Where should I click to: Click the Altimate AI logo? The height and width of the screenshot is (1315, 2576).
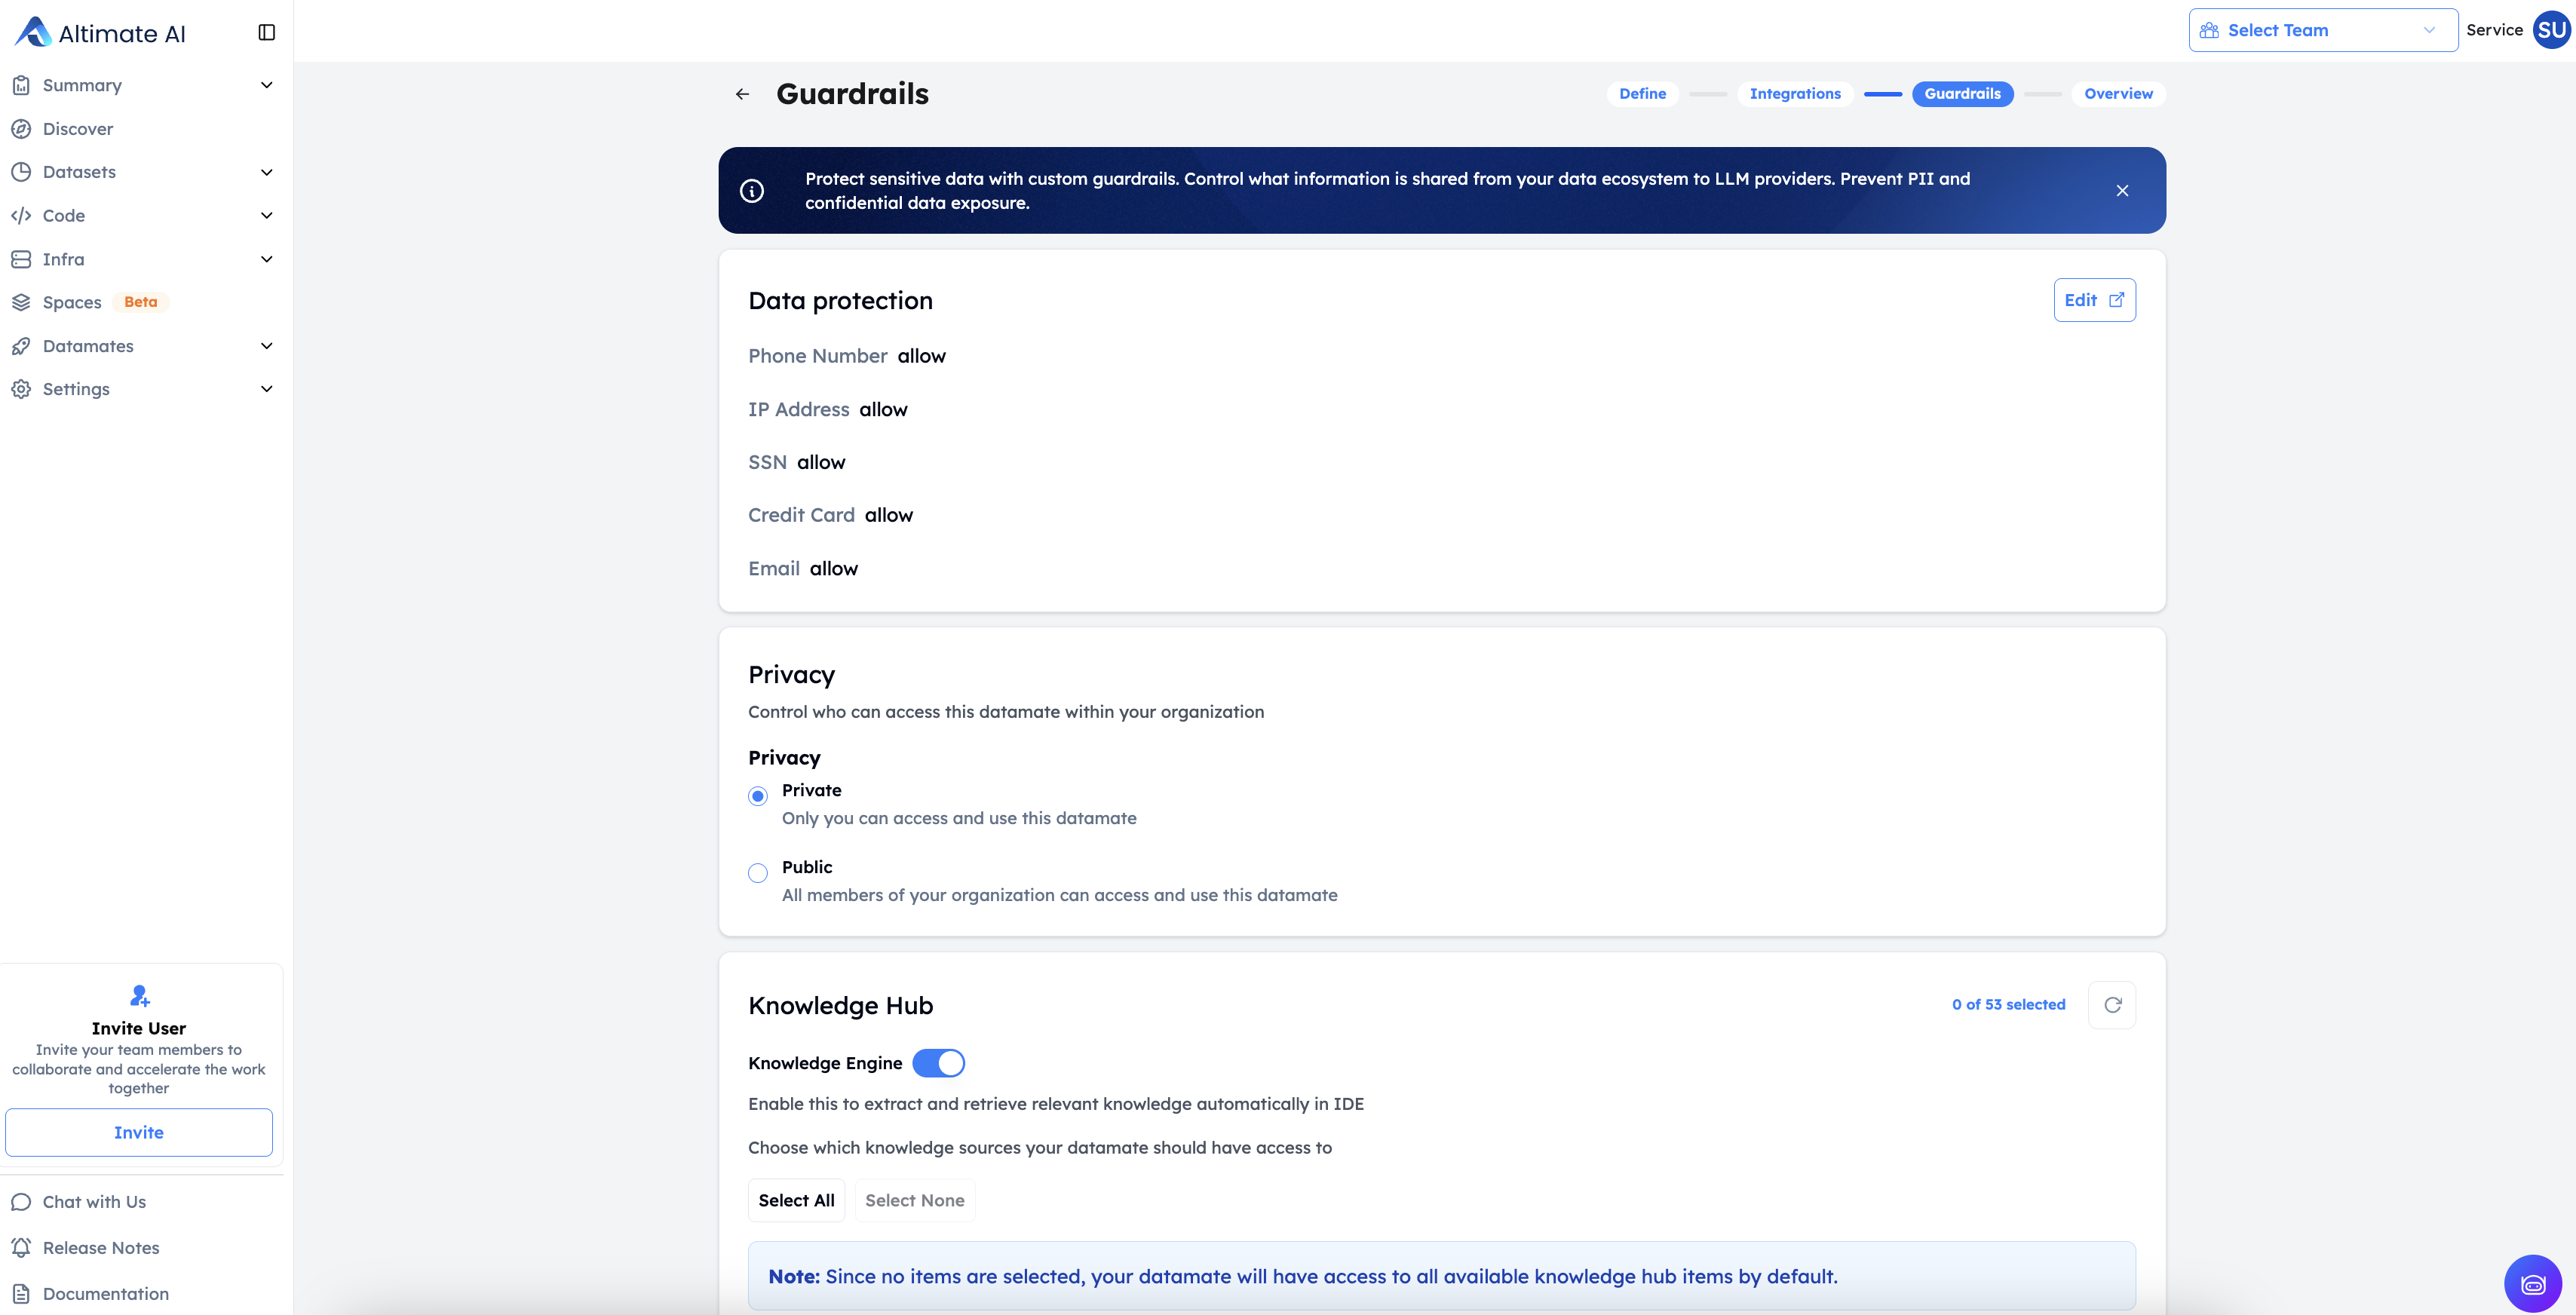pyautogui.click(x=100, y=33)
